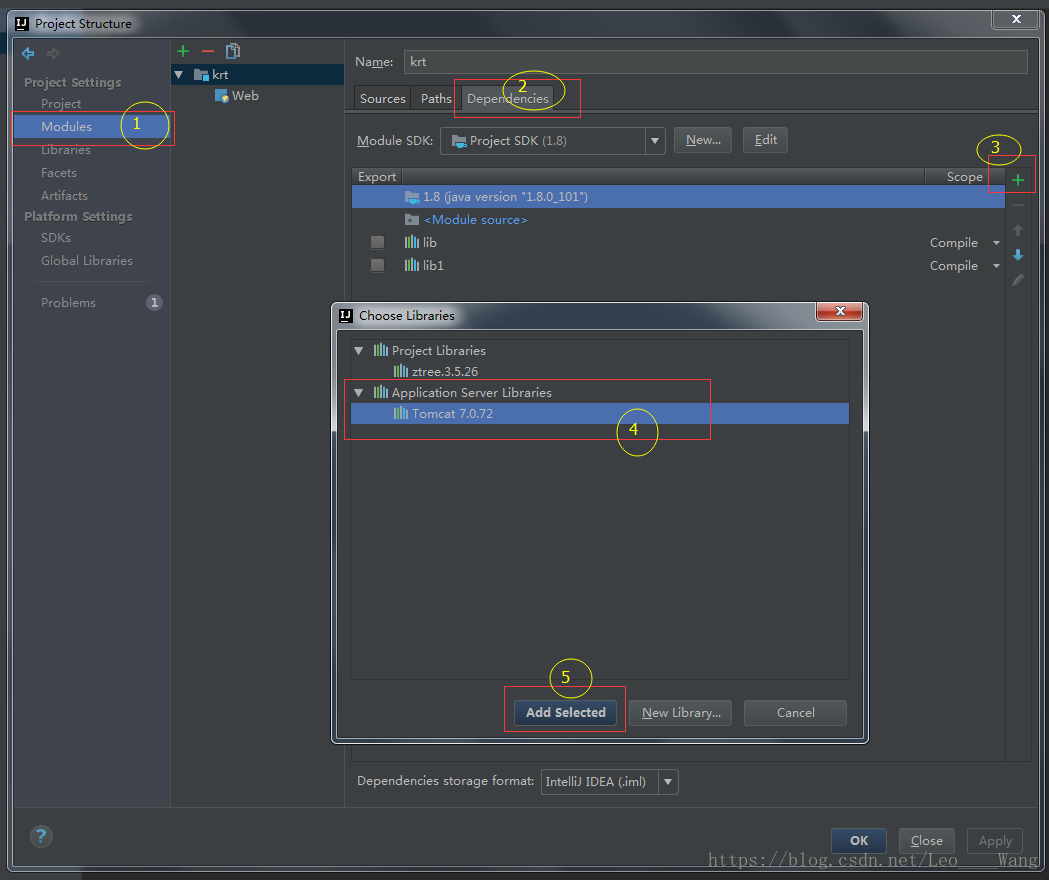Open the Facets settings
Image resolution: width=1049 pixels, height=880 pixels.
coord(59,173)
